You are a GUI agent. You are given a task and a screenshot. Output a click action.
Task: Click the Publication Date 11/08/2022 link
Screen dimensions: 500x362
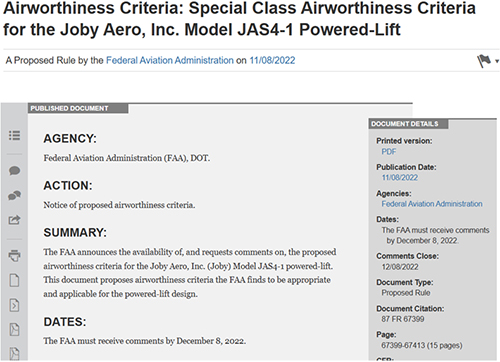click(x=399, y=178)
